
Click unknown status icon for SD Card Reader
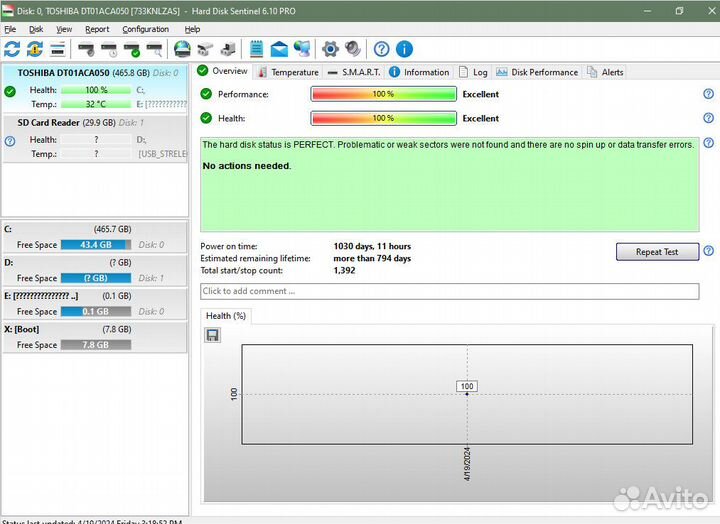coord(10,141)
